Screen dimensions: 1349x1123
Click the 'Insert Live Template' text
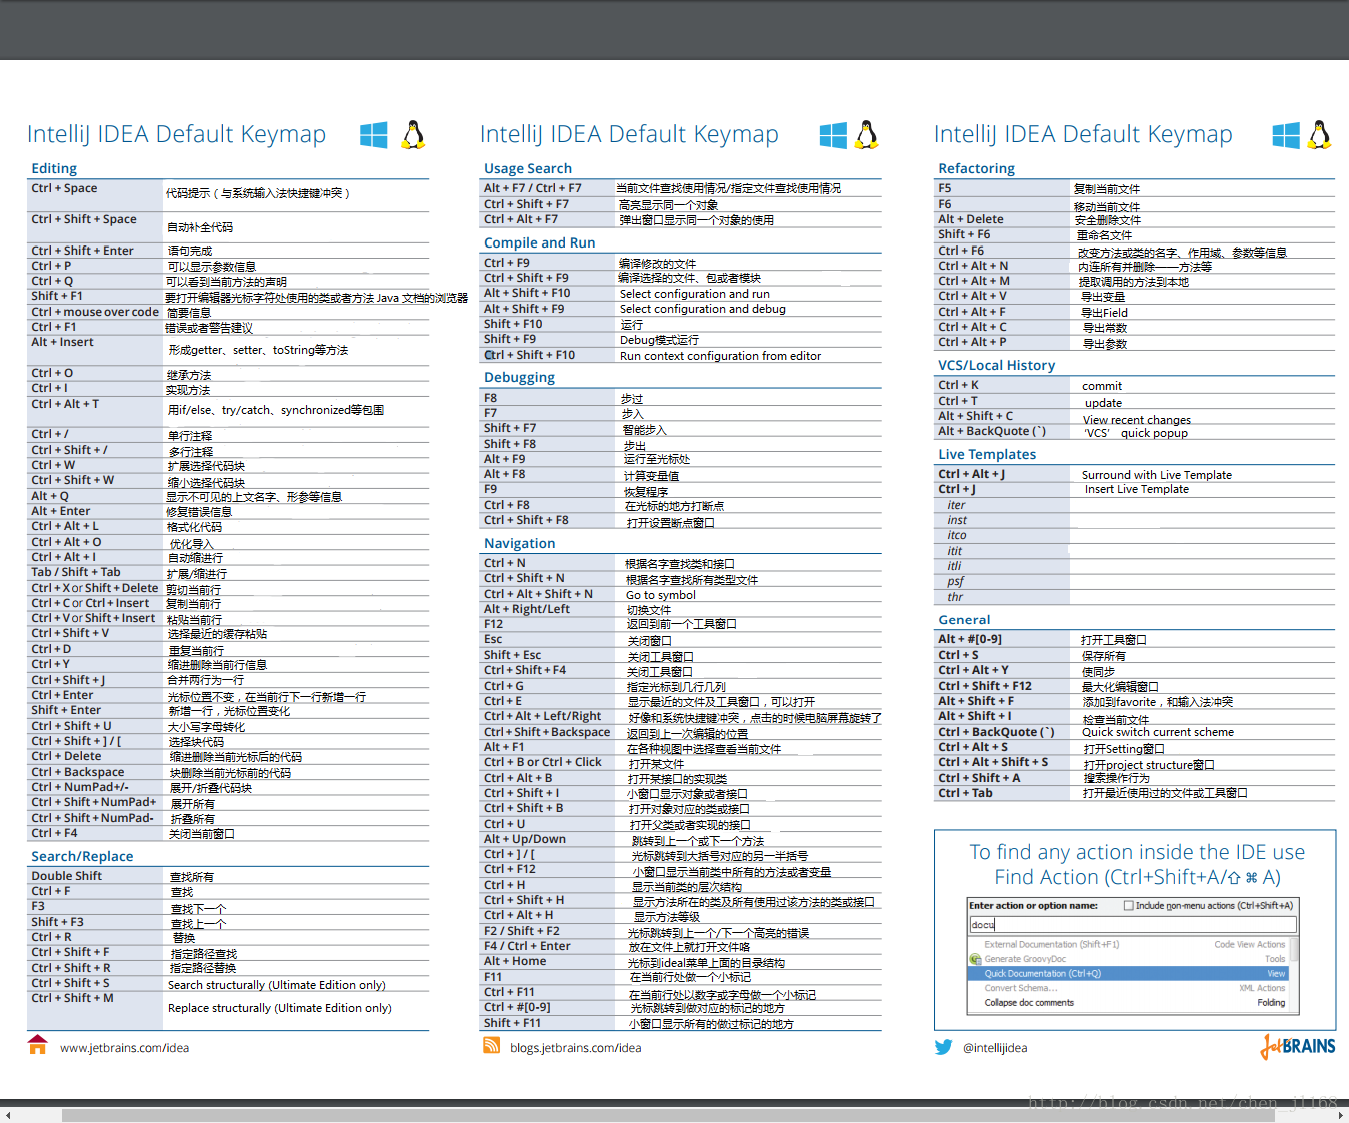click(1137, 489)
